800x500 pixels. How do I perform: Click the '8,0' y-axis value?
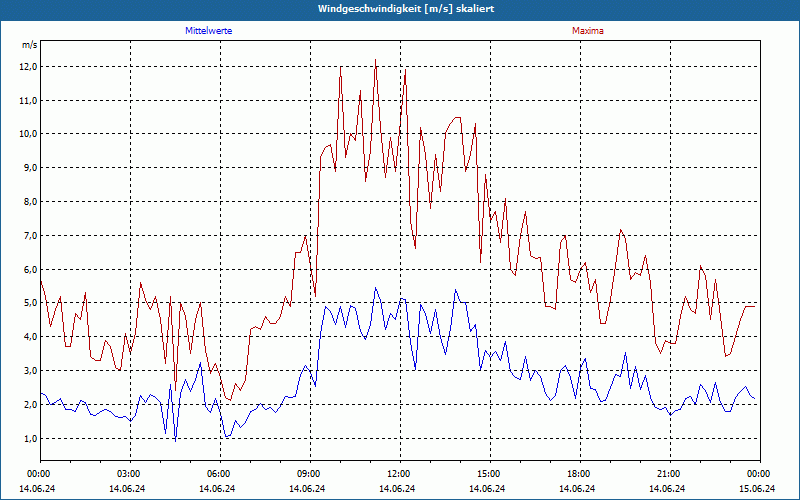(30, 202)
